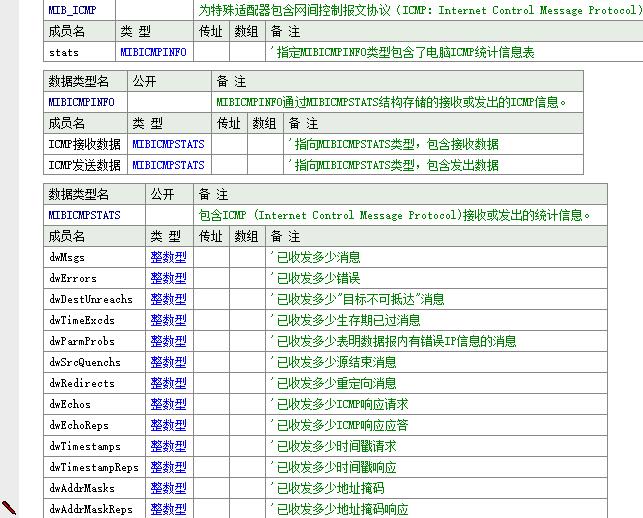643x518 pixels.
Task: Click the remark '已收发多少ICMP响应请求'
Action: point(339,404)
